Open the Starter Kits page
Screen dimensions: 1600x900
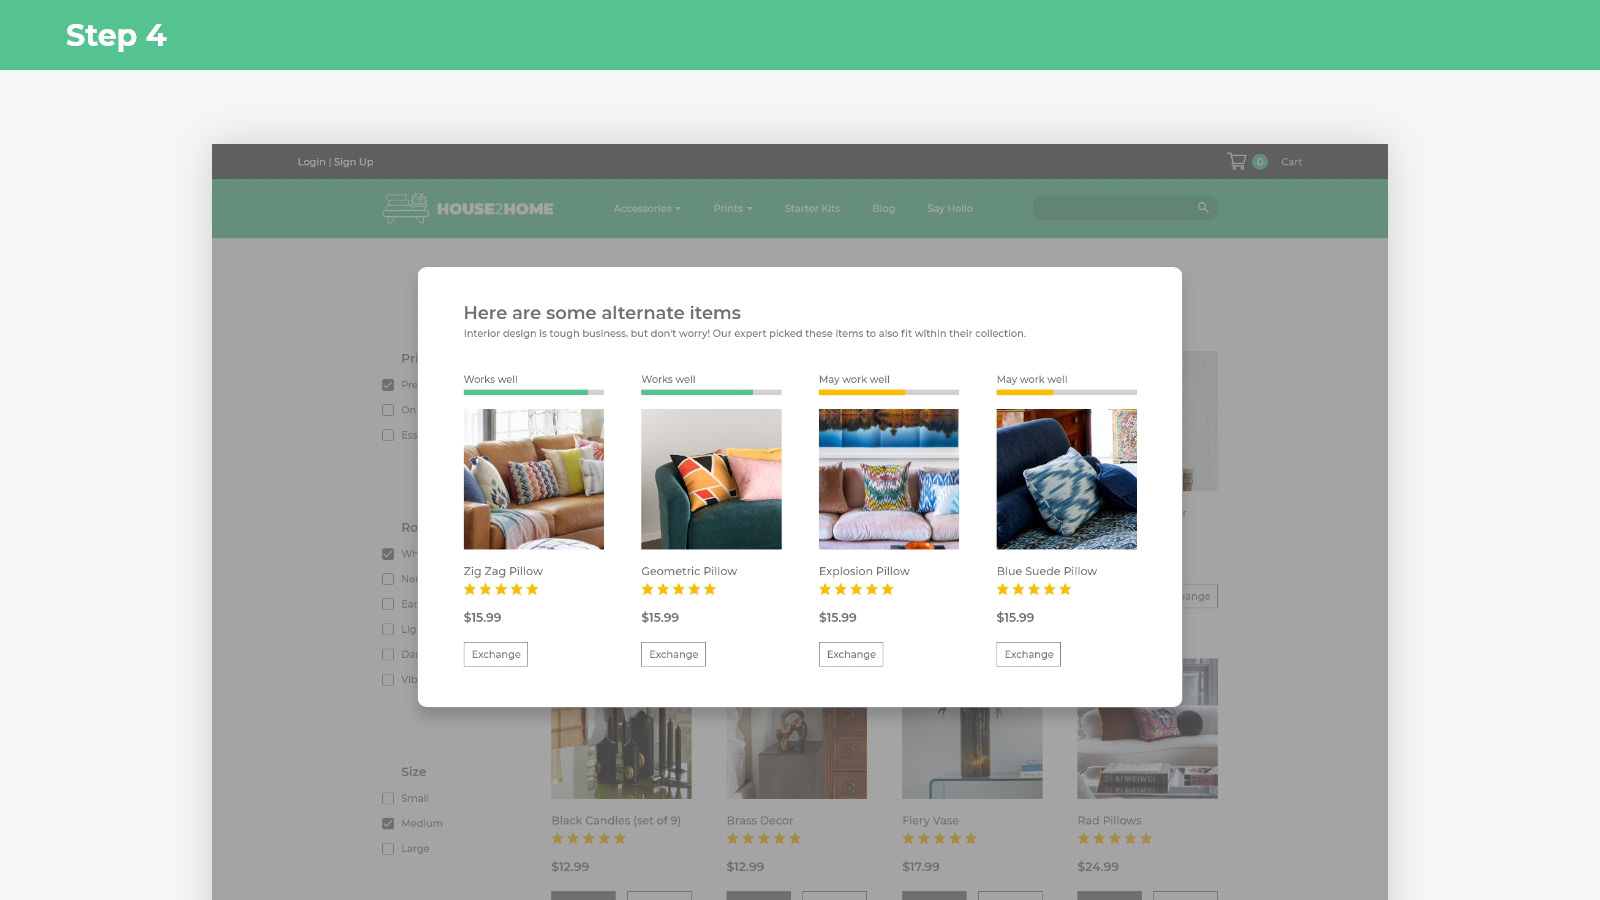tap(812, 209)
